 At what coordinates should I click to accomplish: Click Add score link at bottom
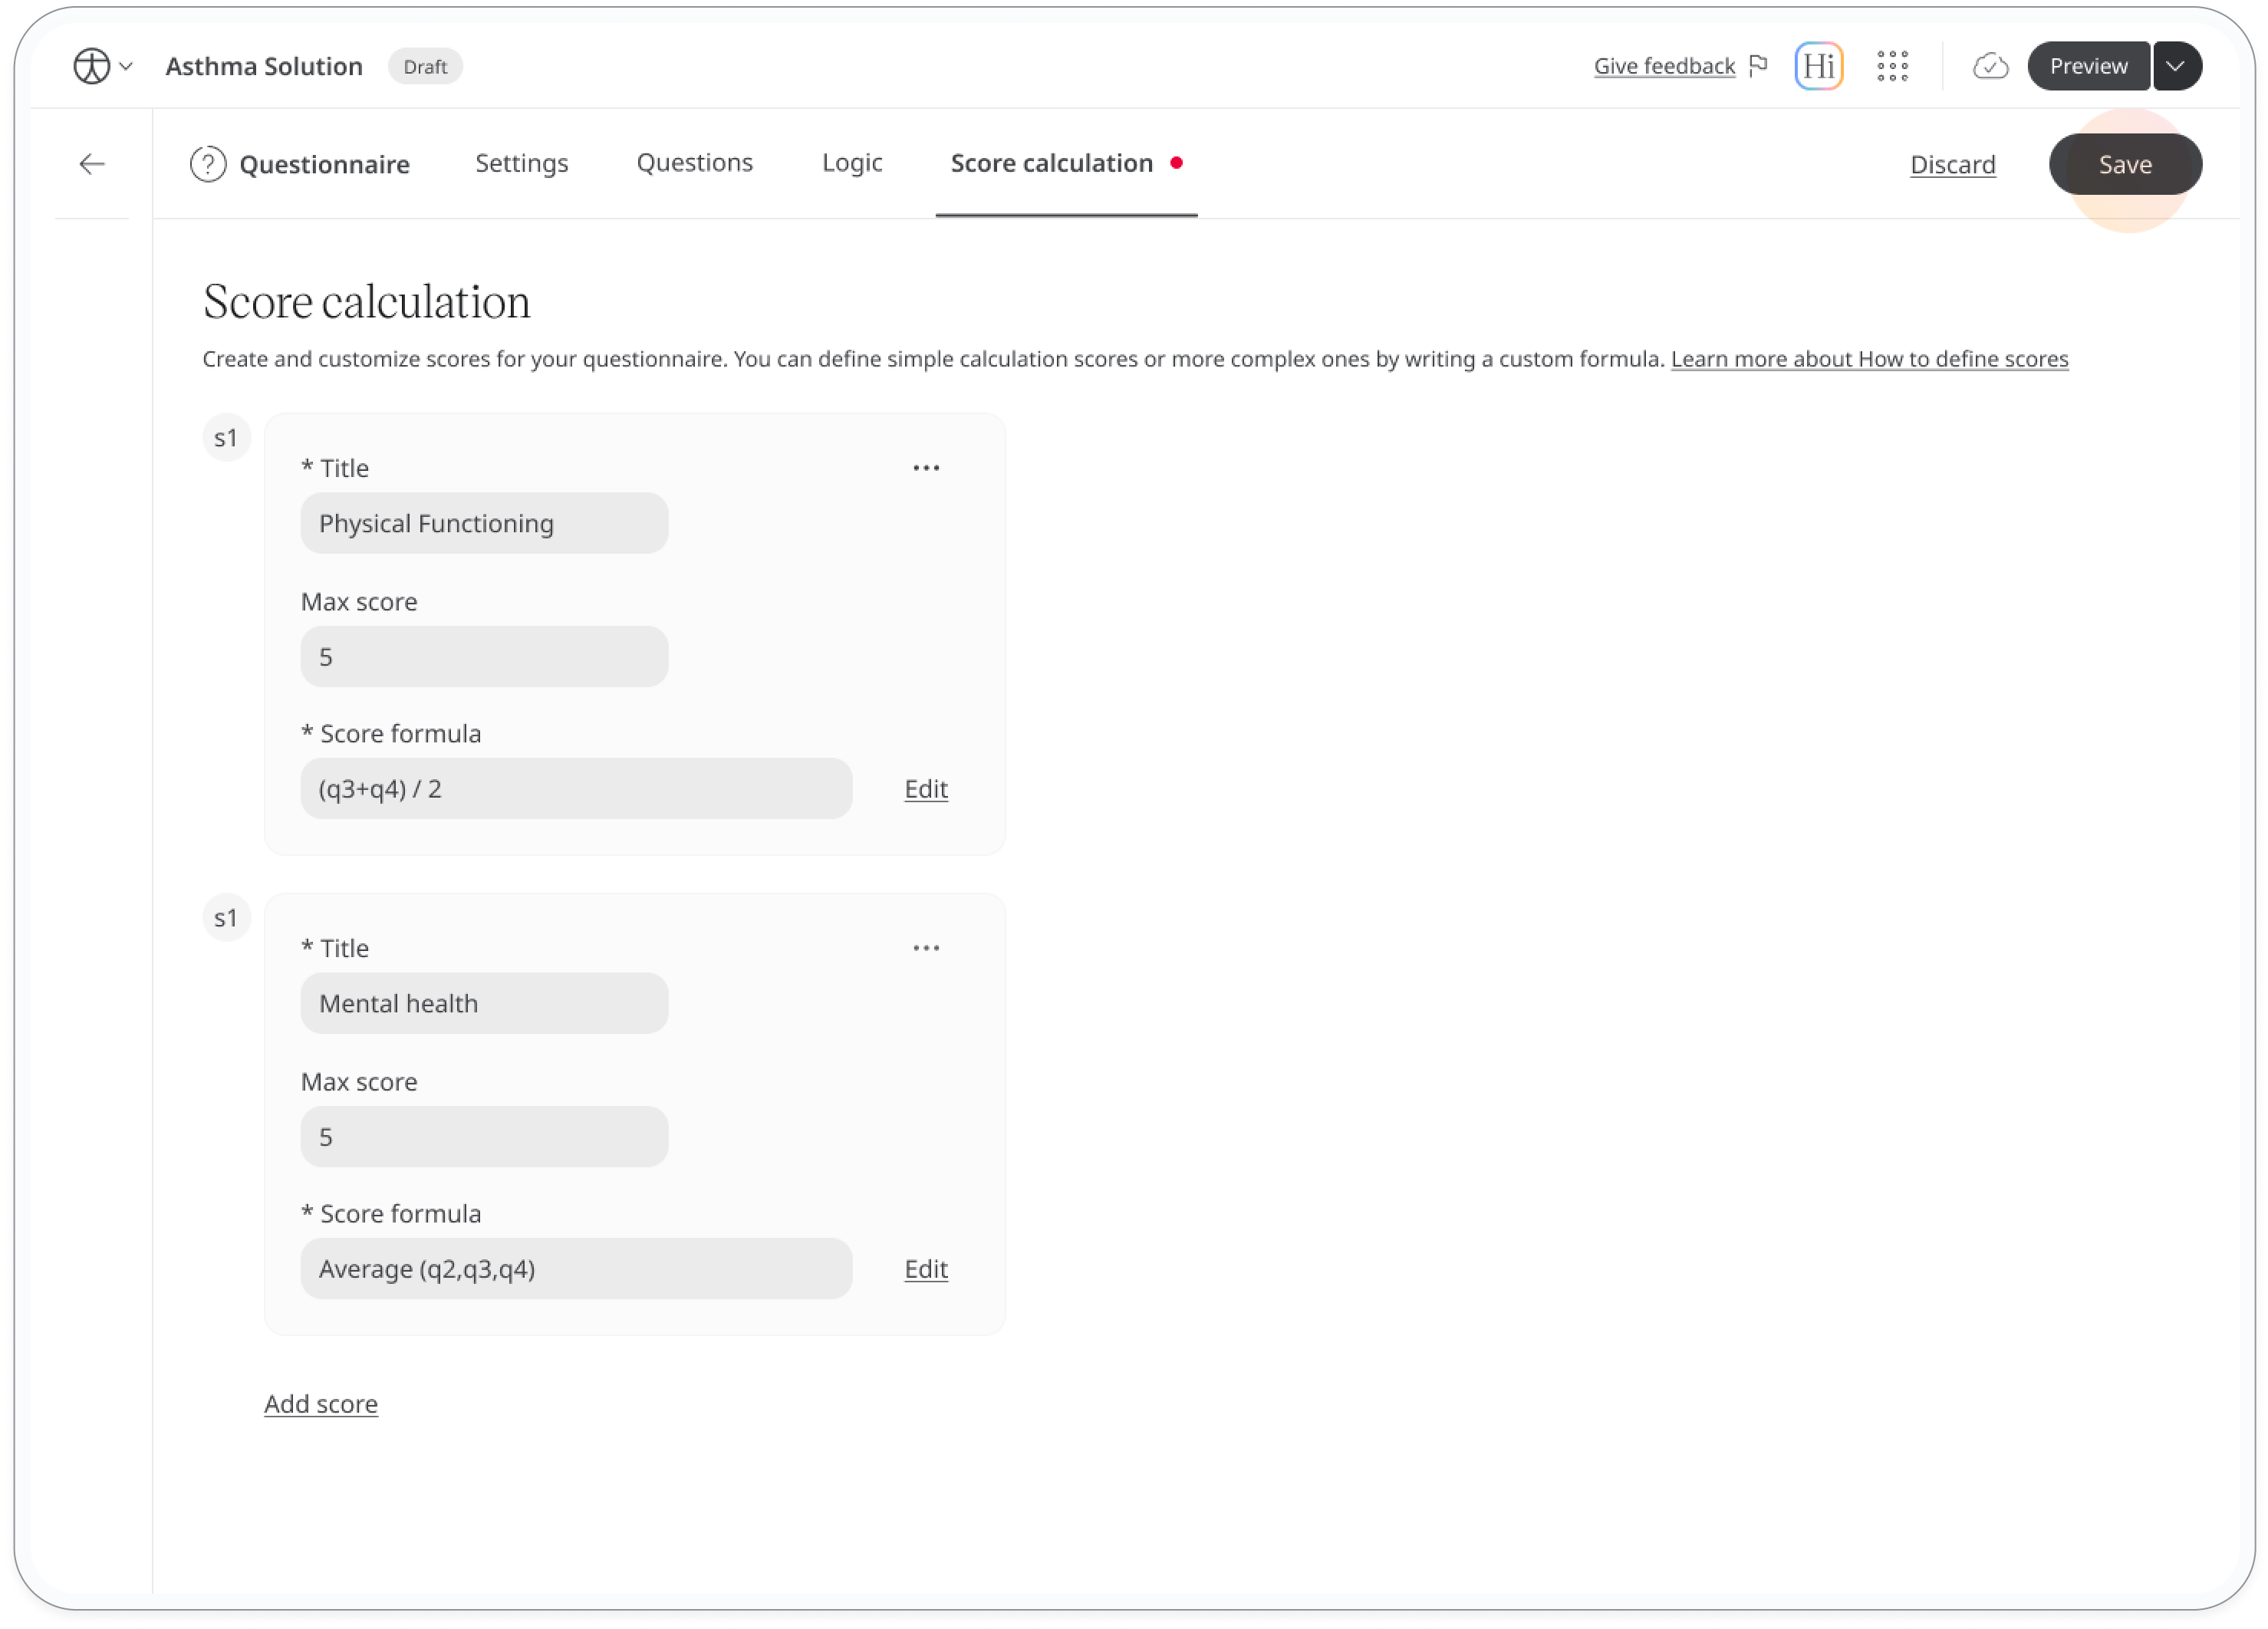click(x=322, y=1404)
